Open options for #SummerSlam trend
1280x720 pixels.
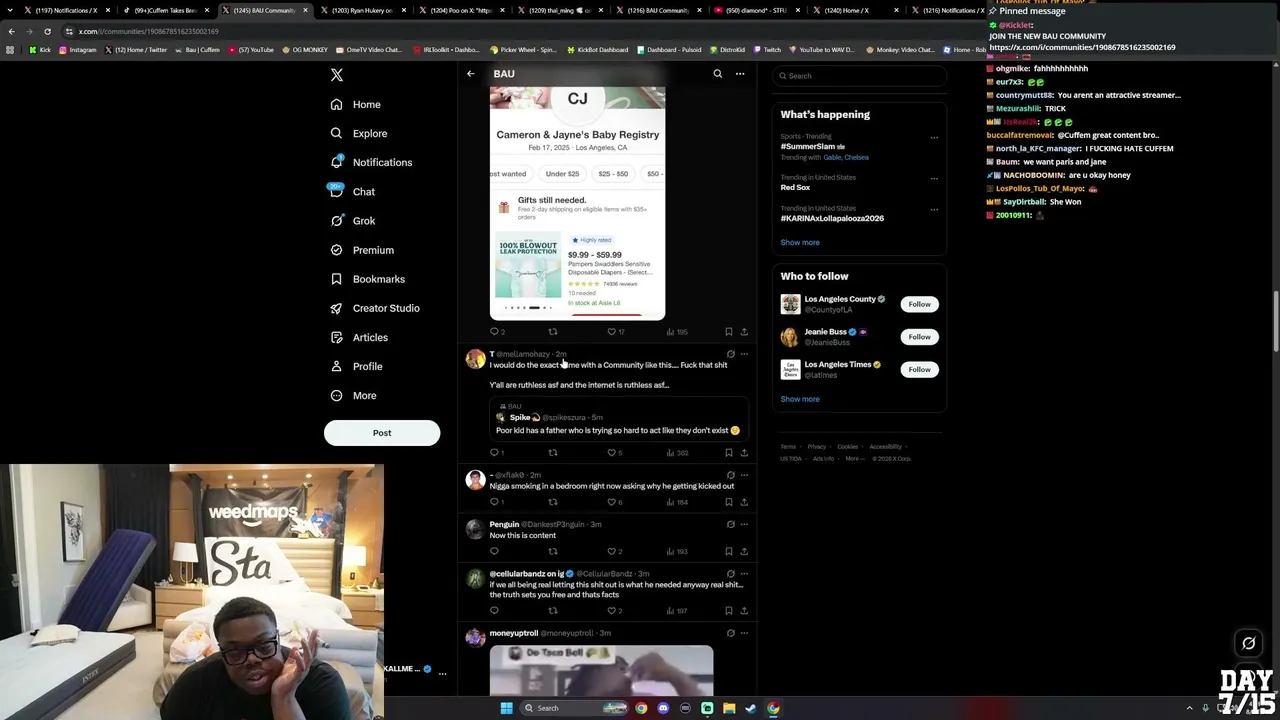point(934,138)
